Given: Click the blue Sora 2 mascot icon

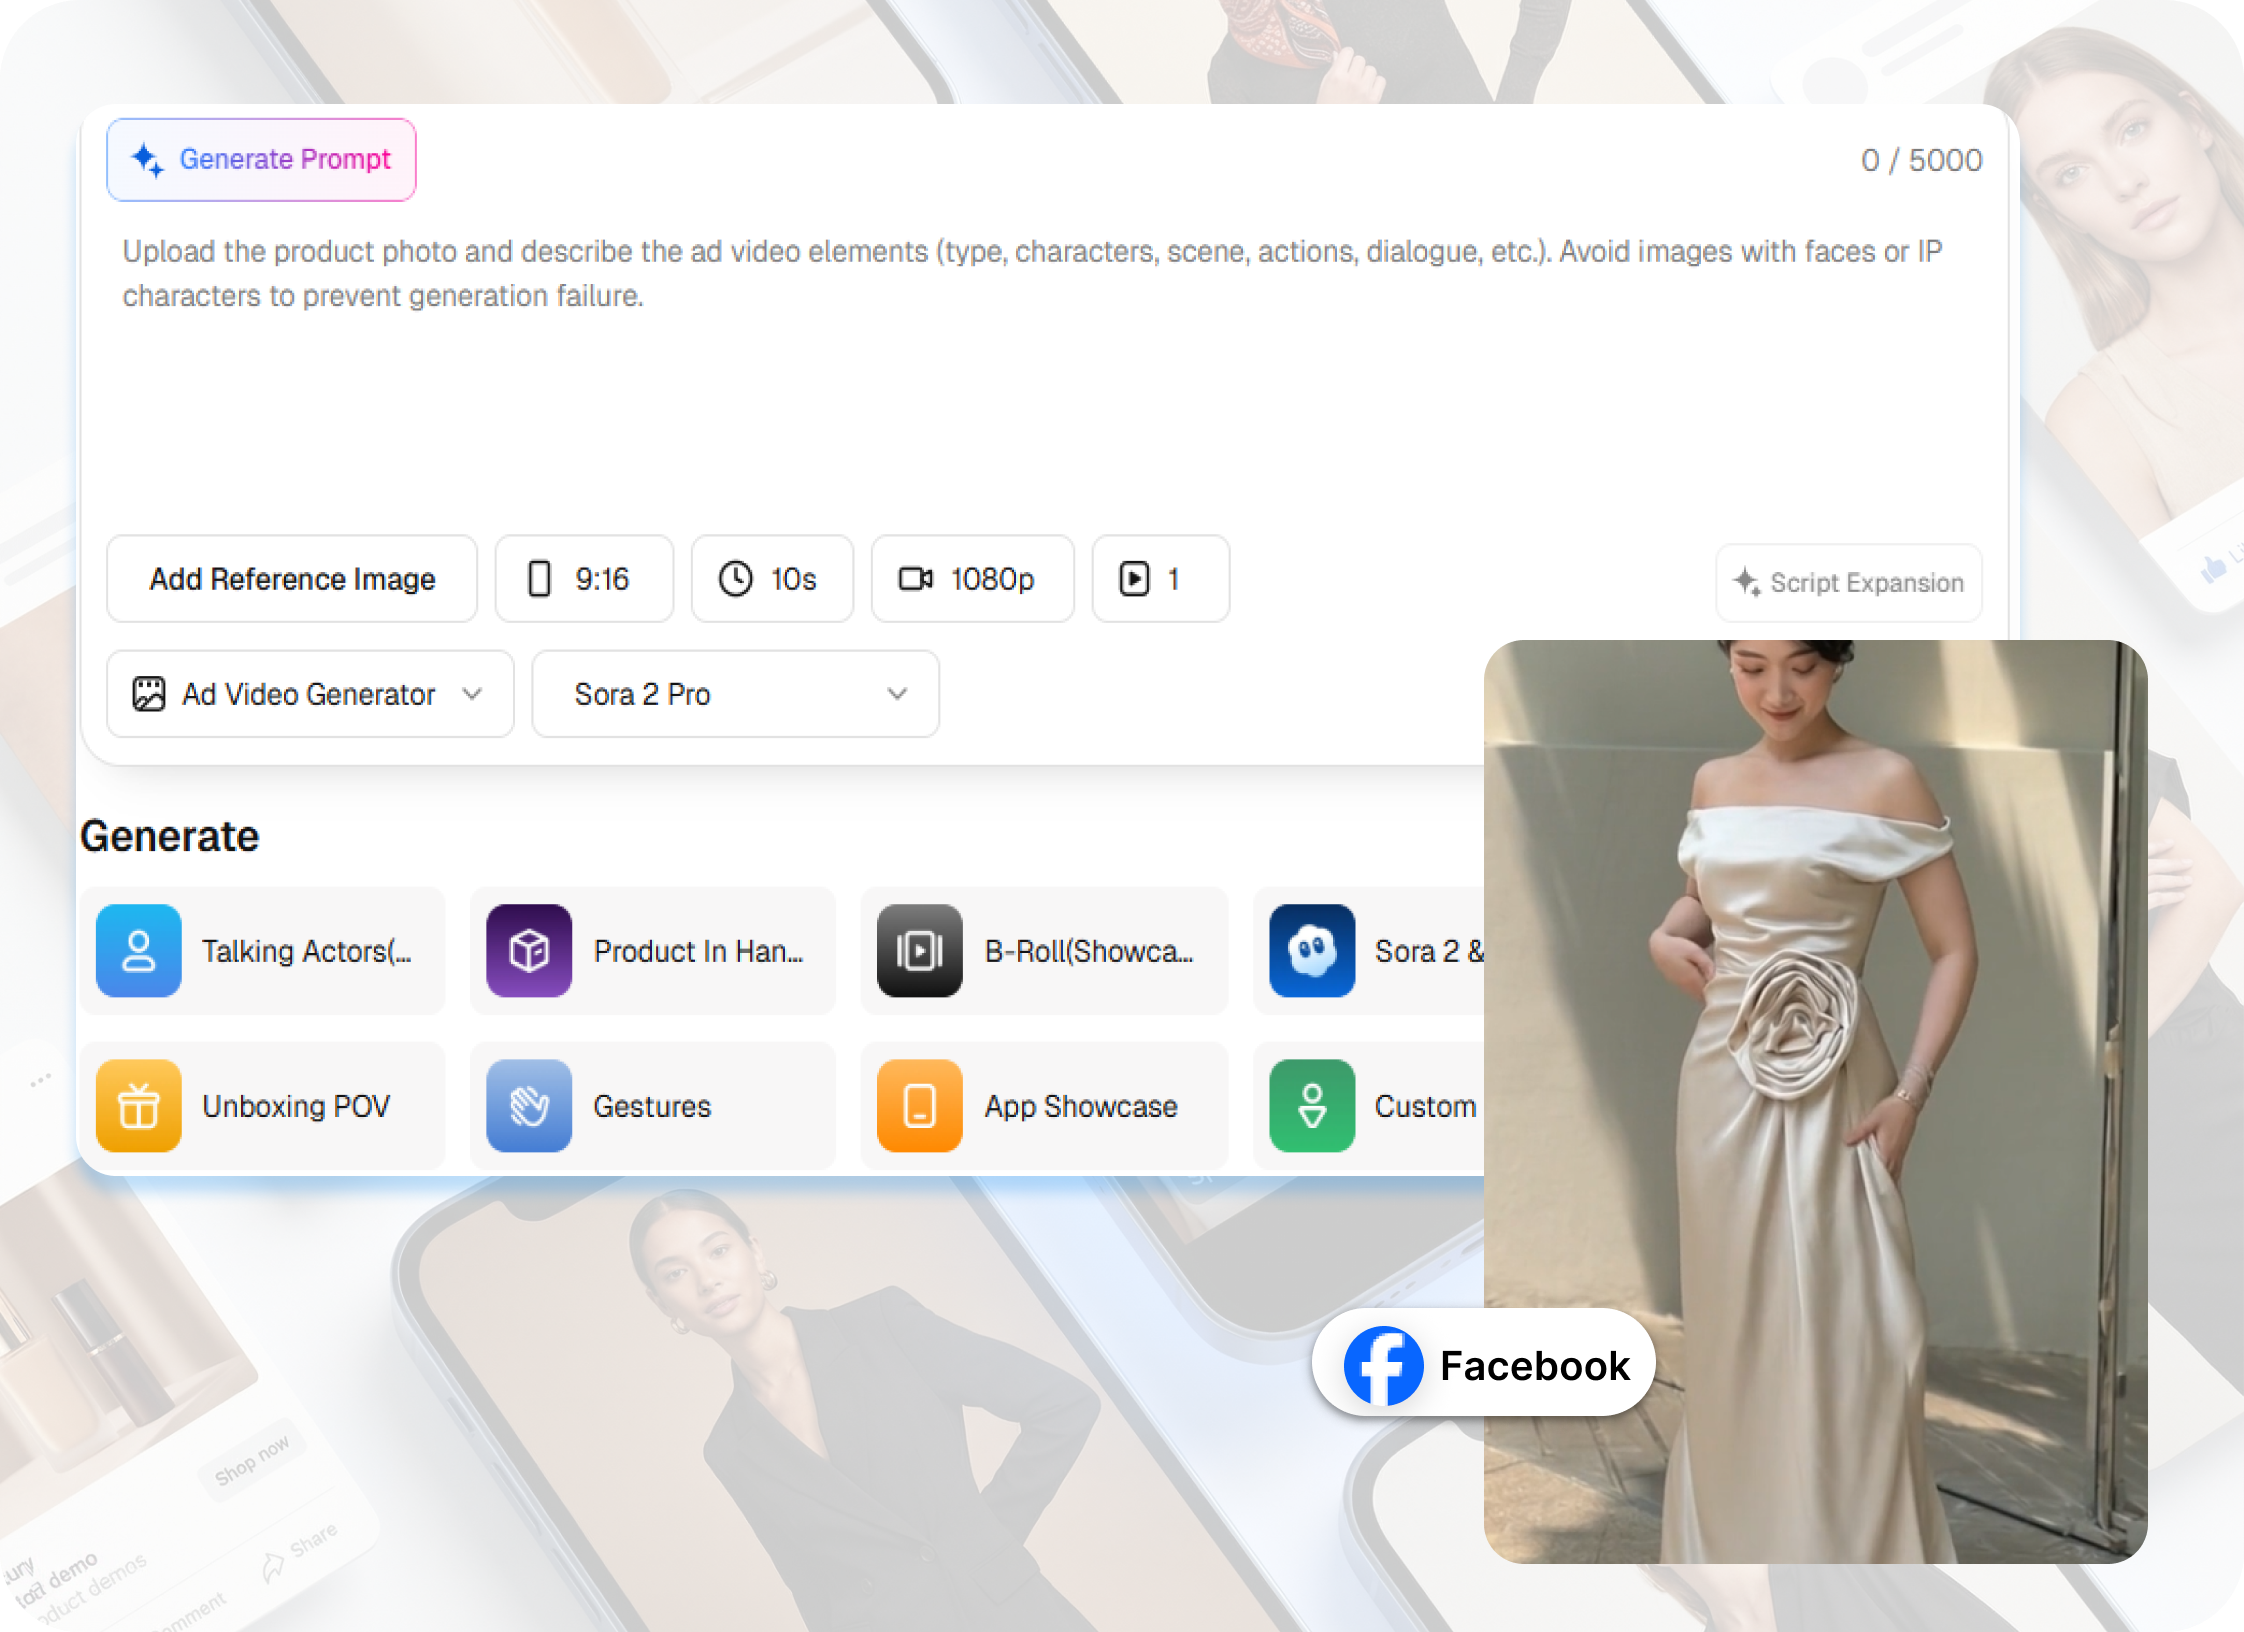Looking at the screenshot, I should 1312,951.
